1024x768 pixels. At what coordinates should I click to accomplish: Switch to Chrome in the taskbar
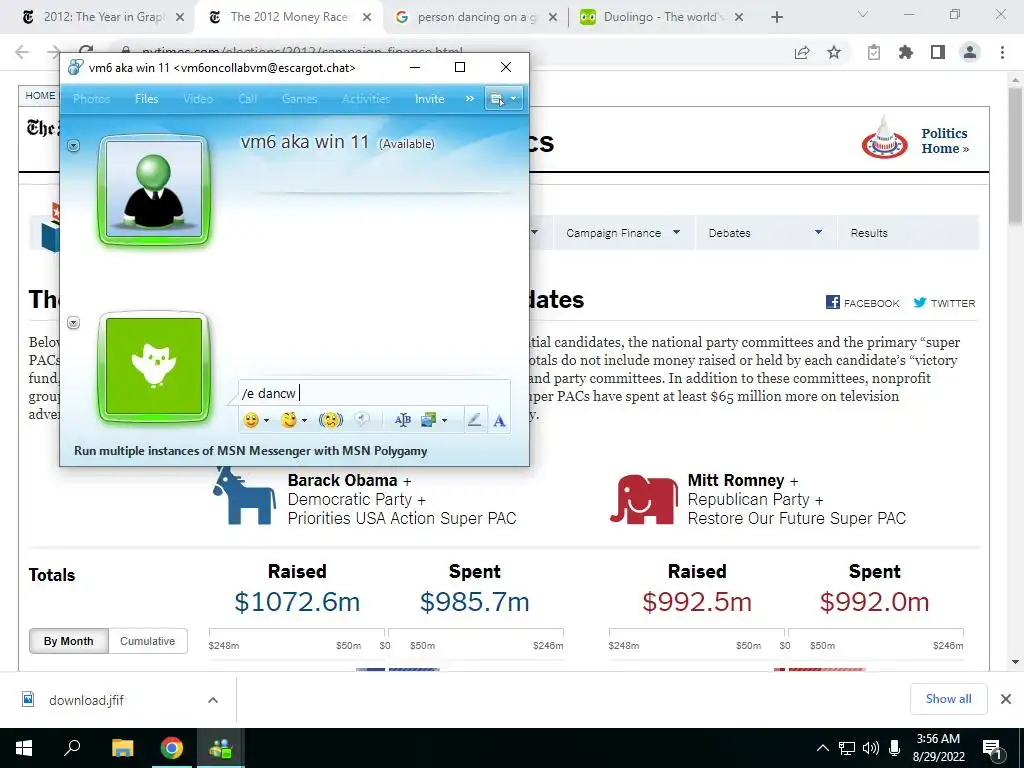[172, 748]
